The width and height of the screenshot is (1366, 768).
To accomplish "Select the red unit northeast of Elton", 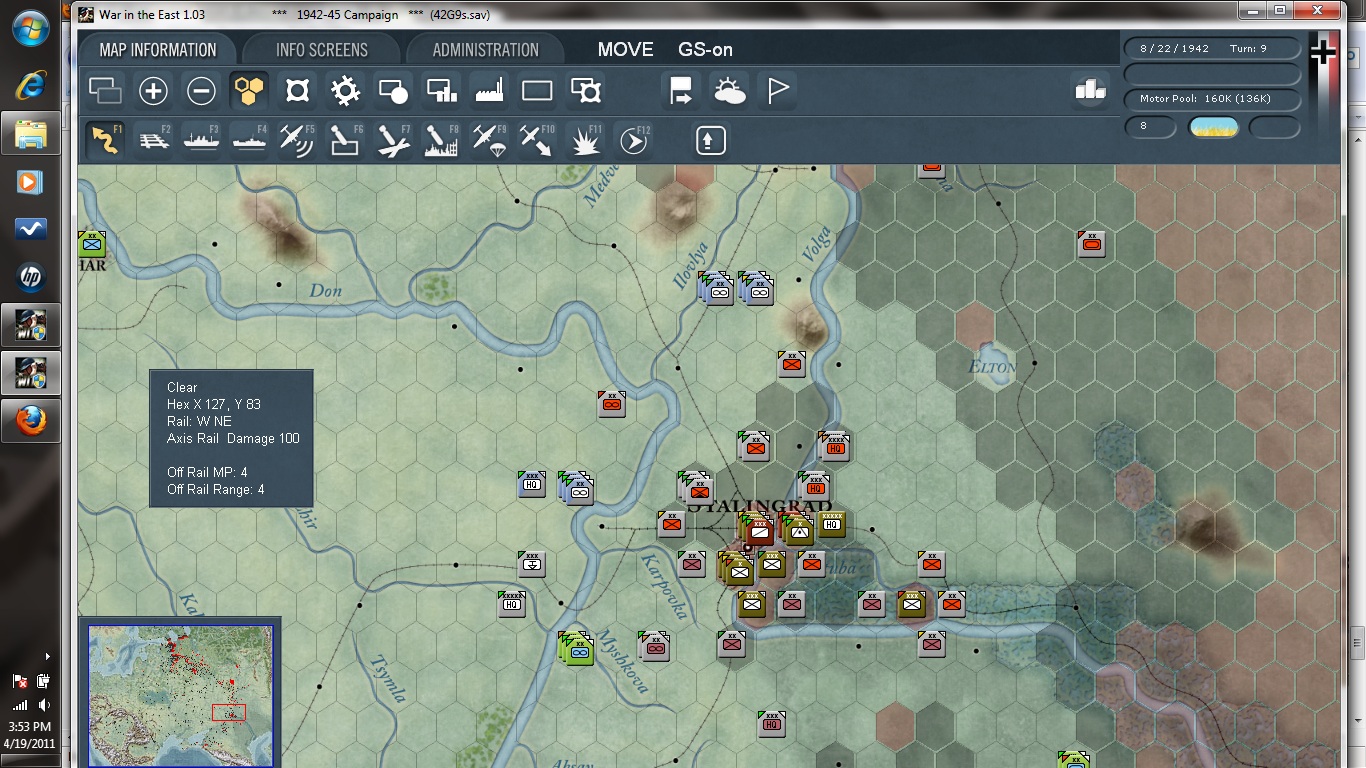I will pyautogui.click(x=1092, y=243).
